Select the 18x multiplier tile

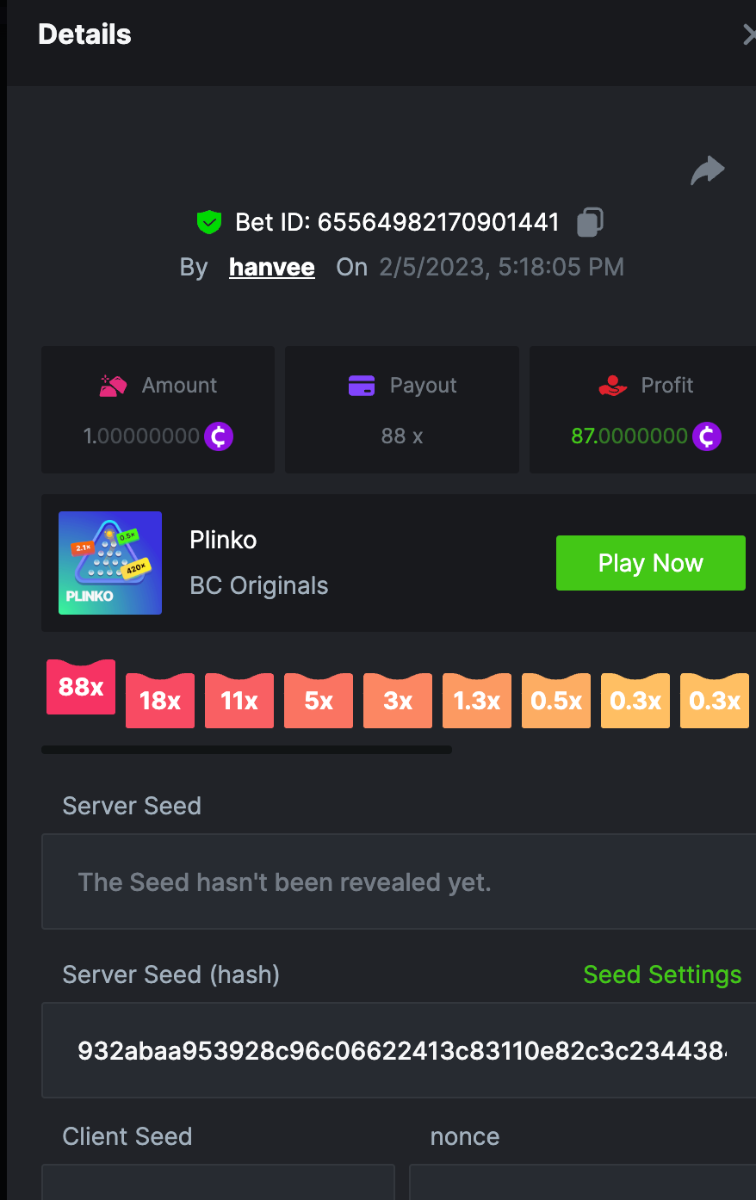[x=160, y=700]
